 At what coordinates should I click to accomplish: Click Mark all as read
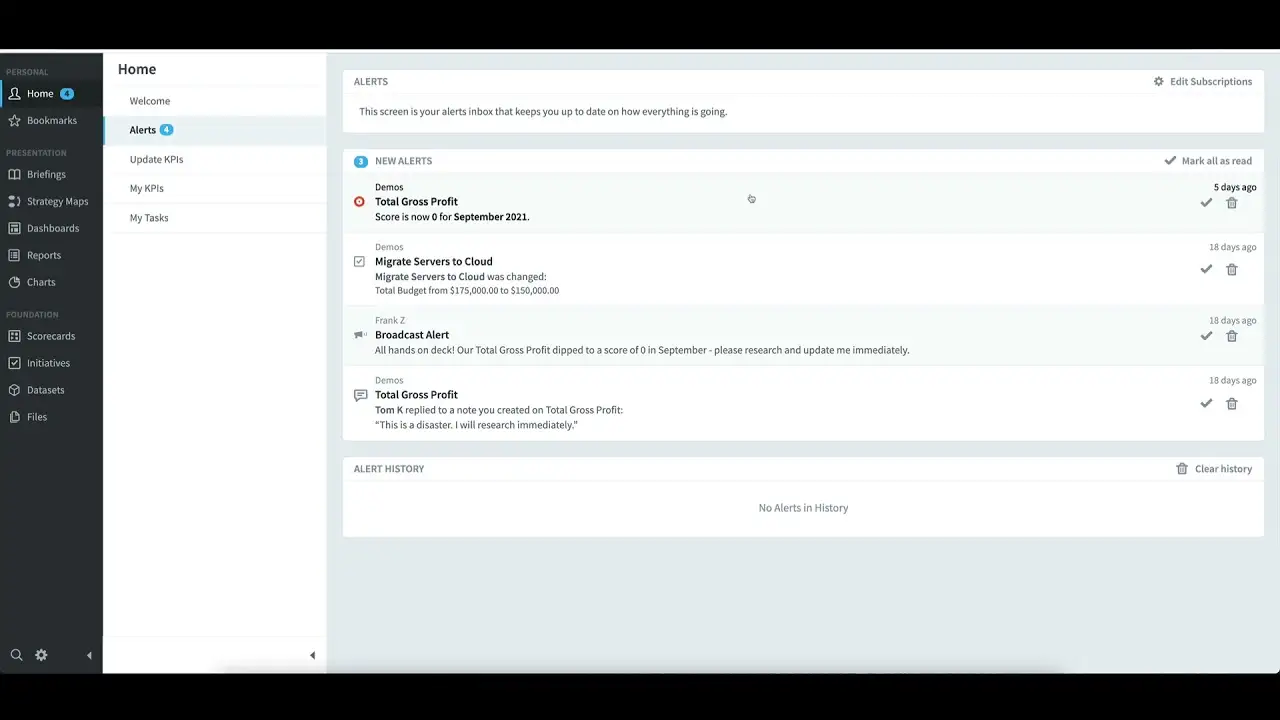(x=1208, y=161)
